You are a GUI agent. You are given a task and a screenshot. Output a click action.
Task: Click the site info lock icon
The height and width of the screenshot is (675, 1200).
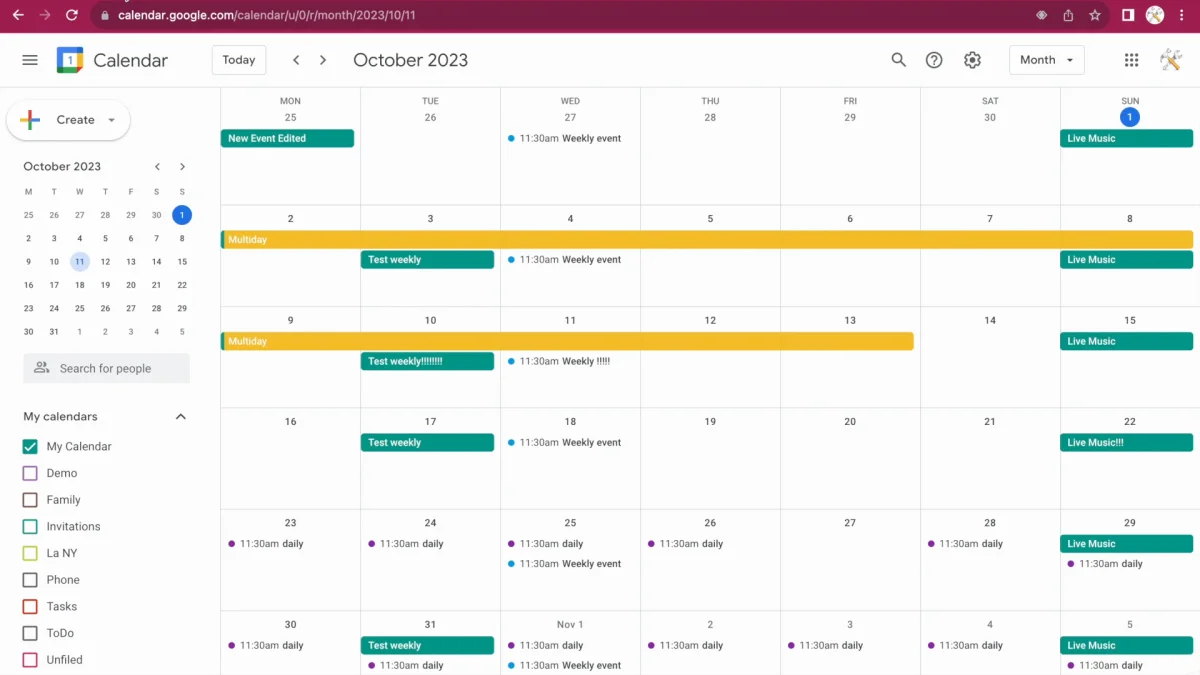104,16
